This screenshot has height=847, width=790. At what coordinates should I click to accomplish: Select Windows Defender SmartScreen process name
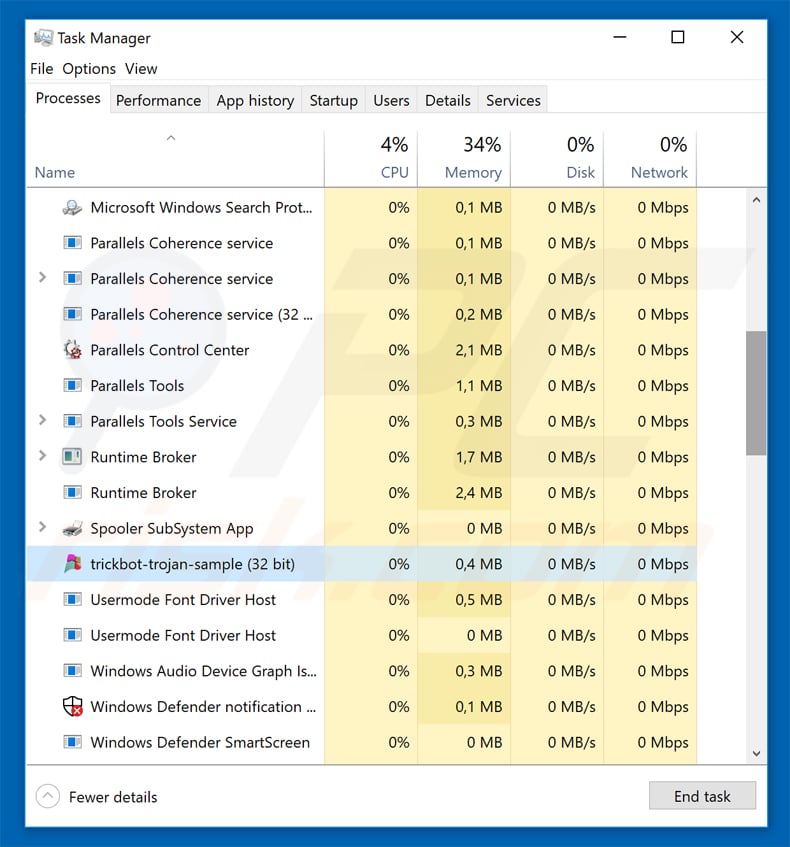pyautogui.click(x=200, y=742)
